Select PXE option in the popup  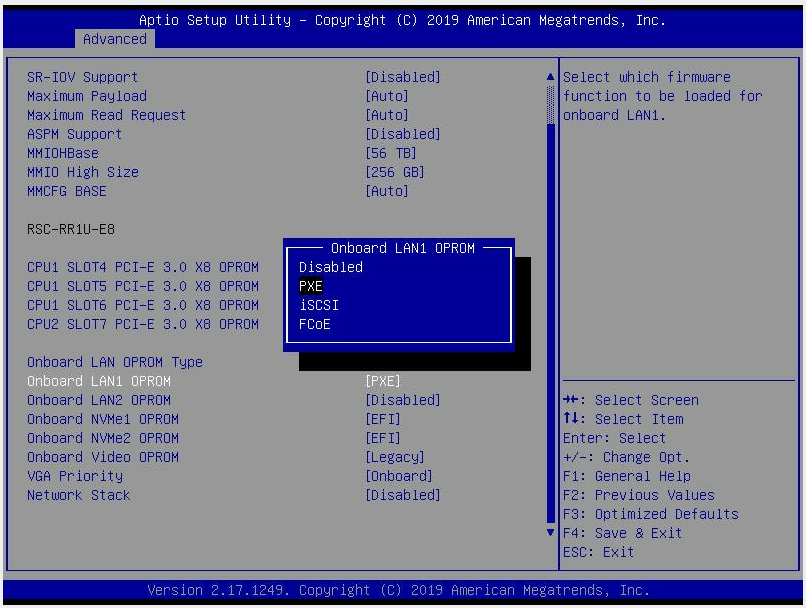tap(311, 286)
